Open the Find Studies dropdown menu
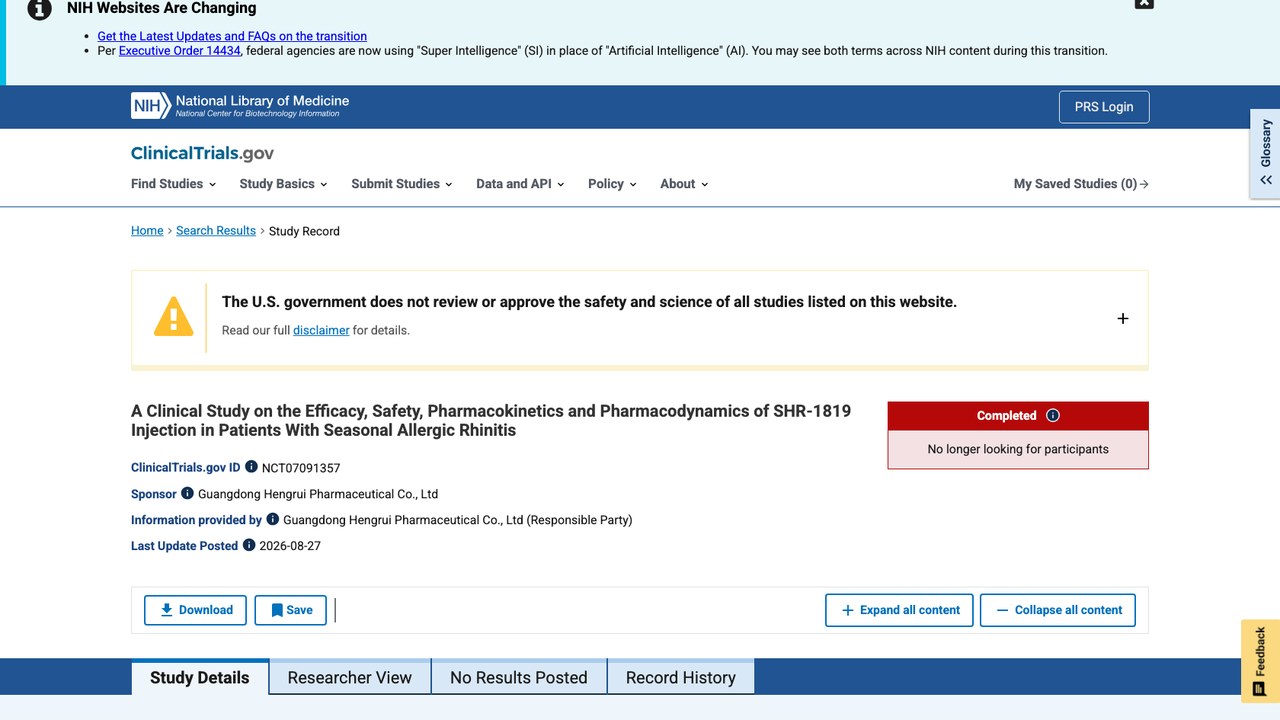This screenshot has width=1280, height=720. click(x=173, y=184)
